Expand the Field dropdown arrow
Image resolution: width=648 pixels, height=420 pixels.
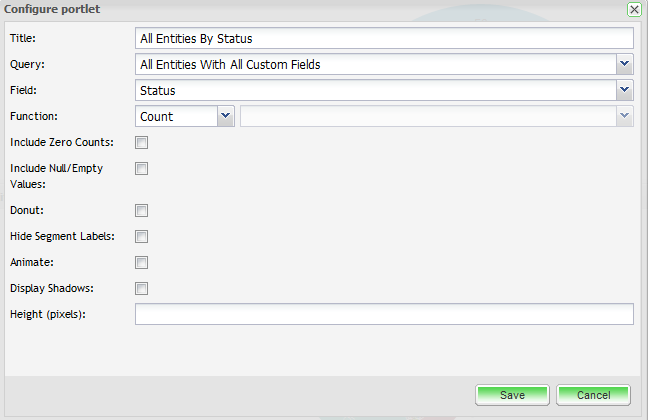coord(625,90)
